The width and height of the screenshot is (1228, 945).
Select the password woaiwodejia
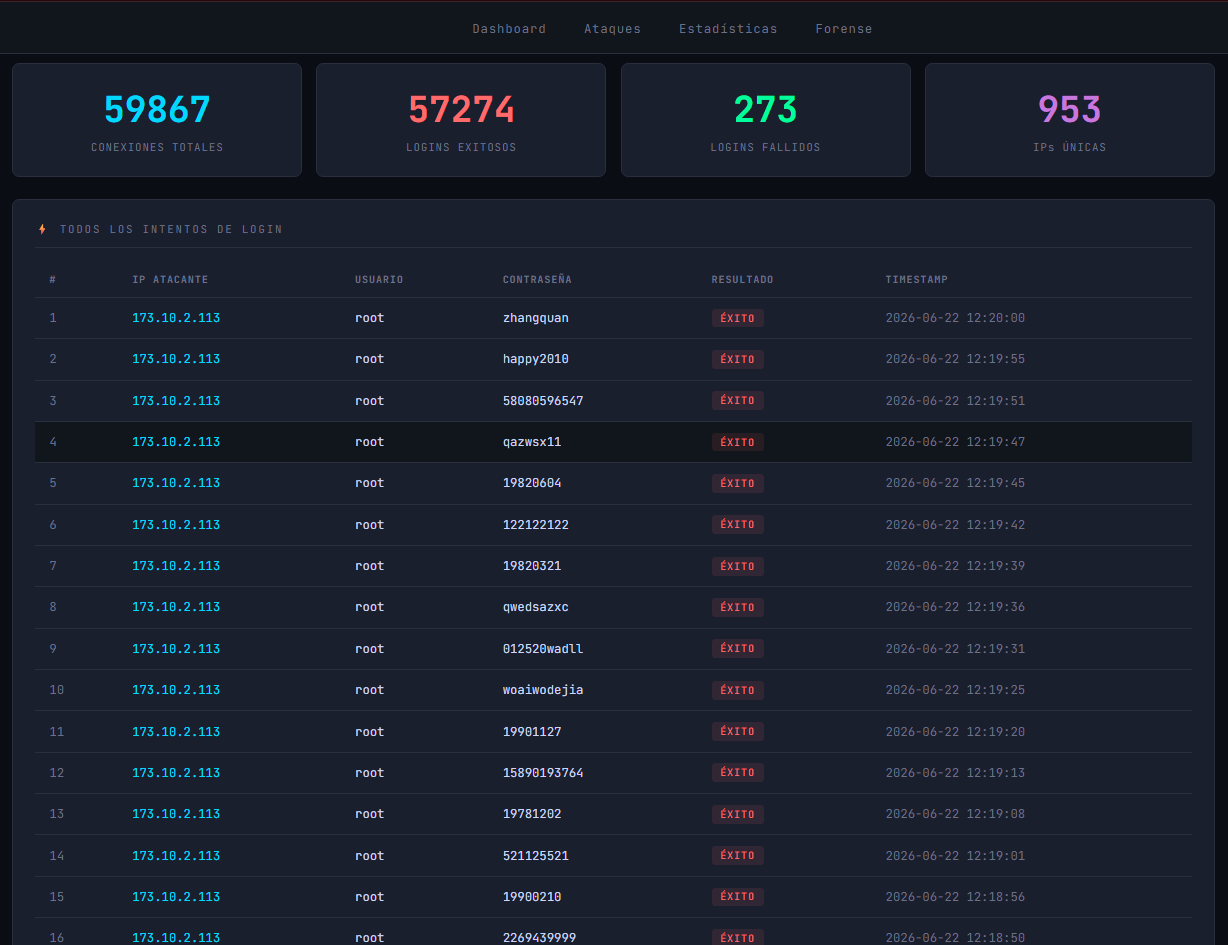coord(543,690)
